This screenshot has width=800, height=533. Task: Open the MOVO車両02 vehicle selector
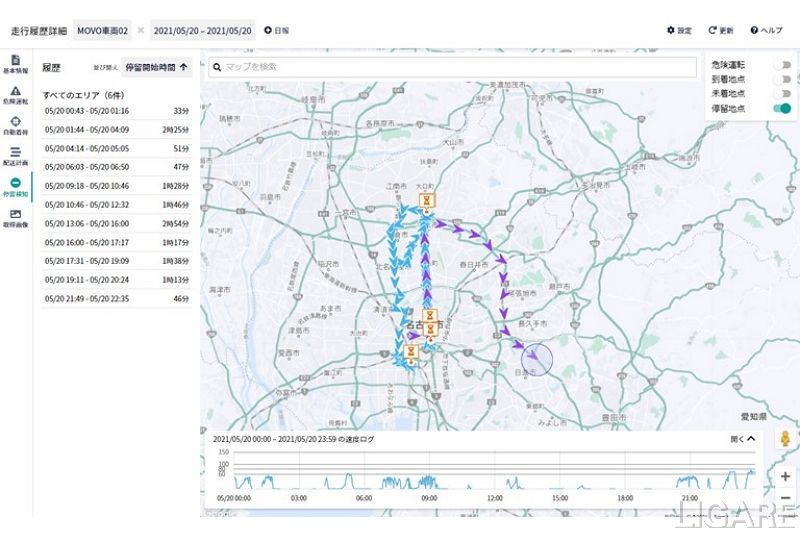coord(103,31)
